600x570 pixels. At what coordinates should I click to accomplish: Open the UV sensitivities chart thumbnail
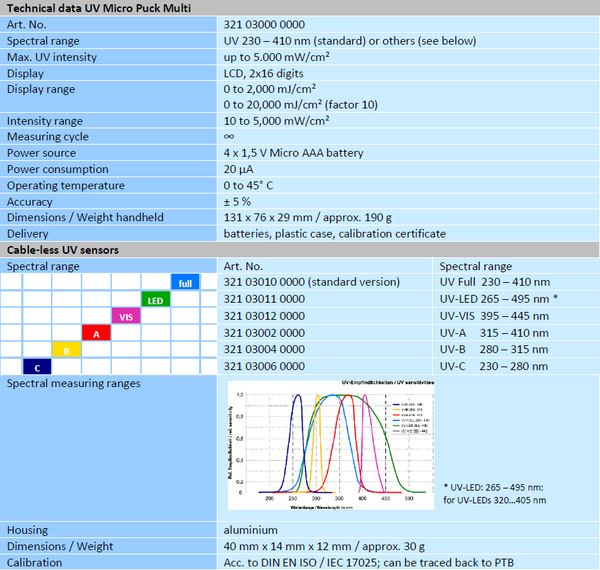pos(331,445)
